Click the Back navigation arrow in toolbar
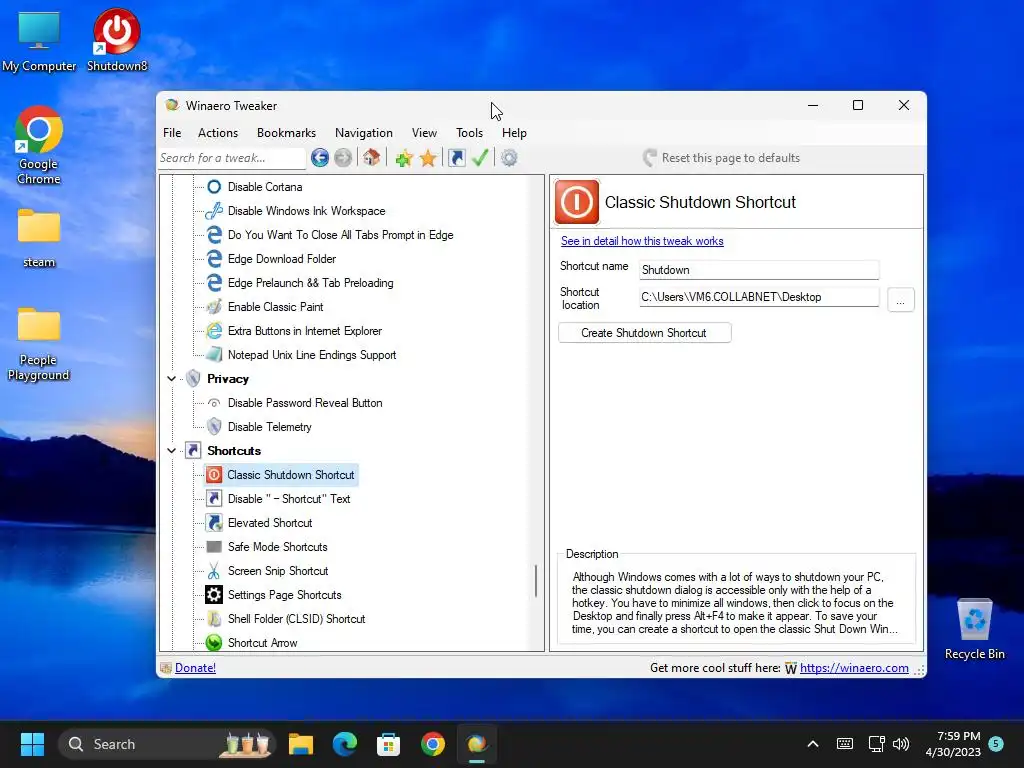Viewport: 1024px width, 768px height. click(319, 157)
